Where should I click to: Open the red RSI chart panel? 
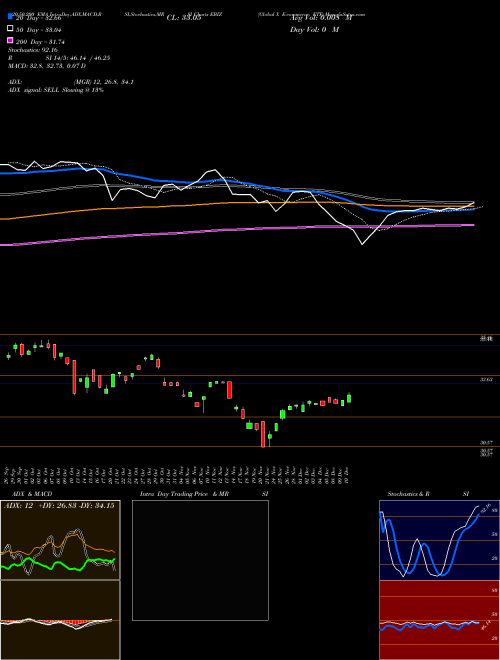439,620
